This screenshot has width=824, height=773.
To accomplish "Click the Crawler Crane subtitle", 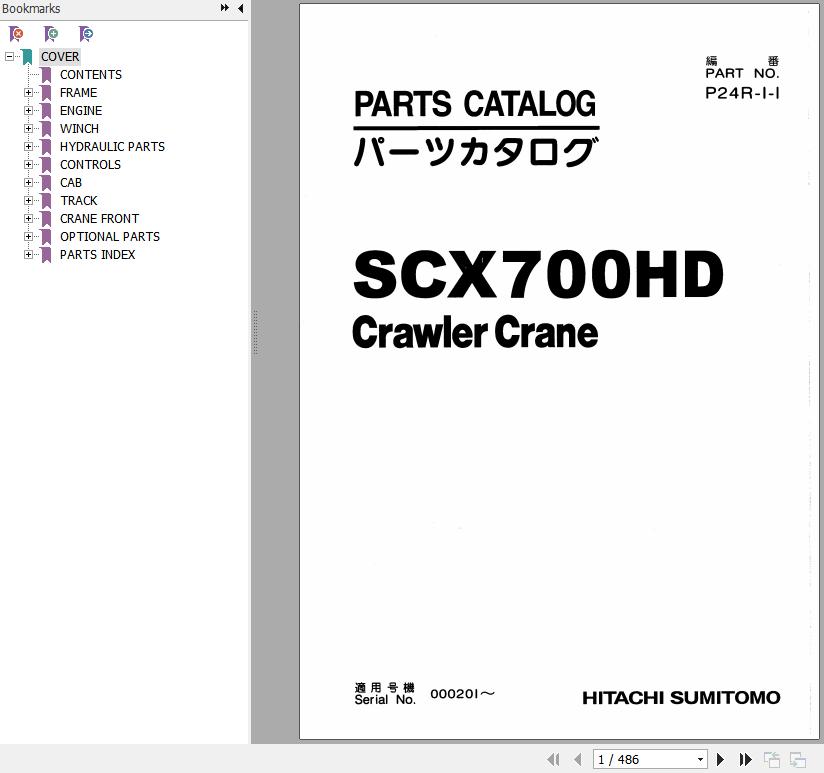I will 475,332.
